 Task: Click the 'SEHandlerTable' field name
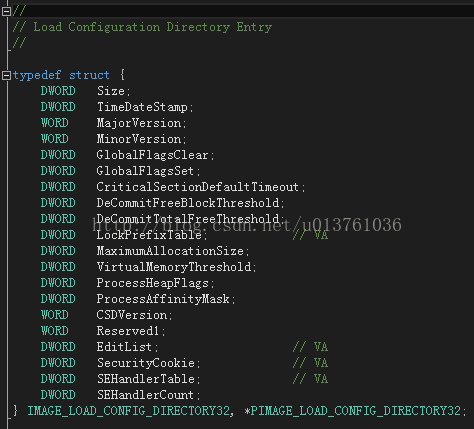[x=146, y=379]
